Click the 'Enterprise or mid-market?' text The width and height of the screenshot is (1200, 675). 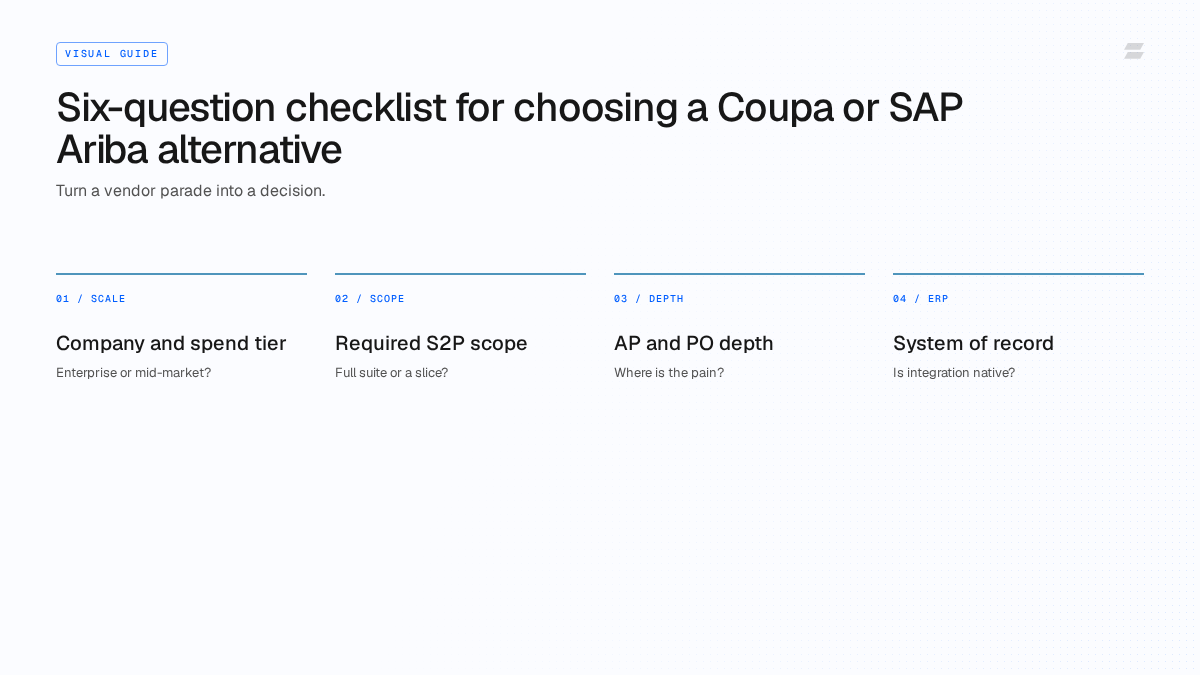(x=134, y=373)
